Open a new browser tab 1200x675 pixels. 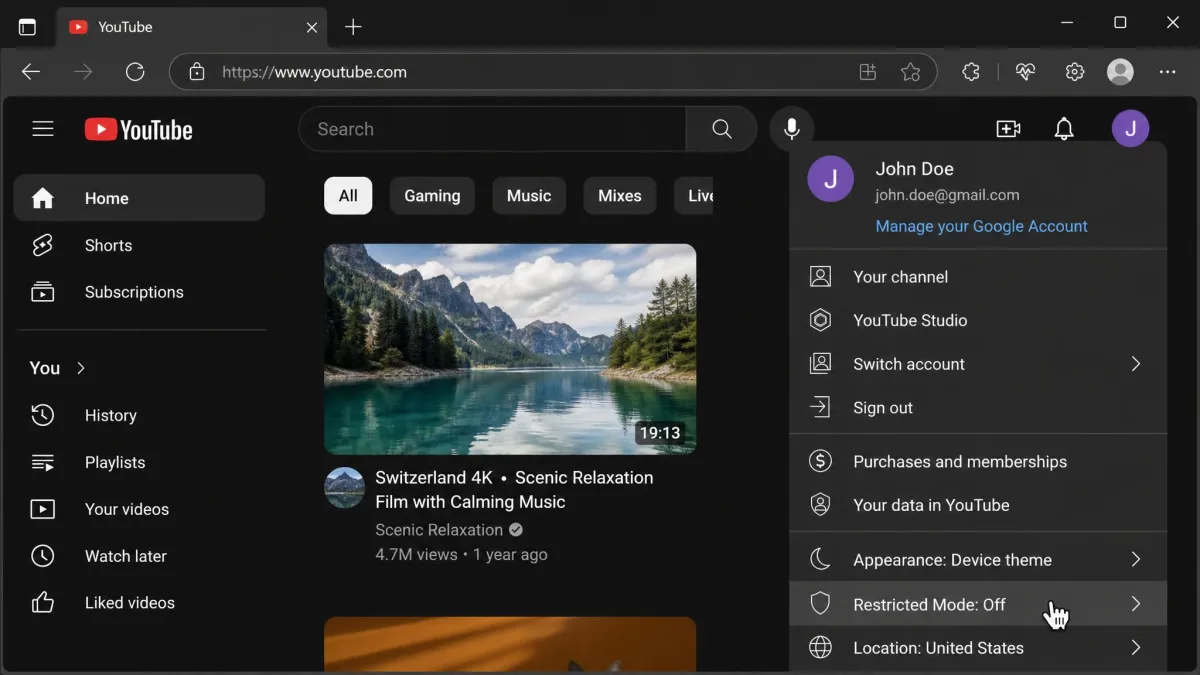[353, 27]
